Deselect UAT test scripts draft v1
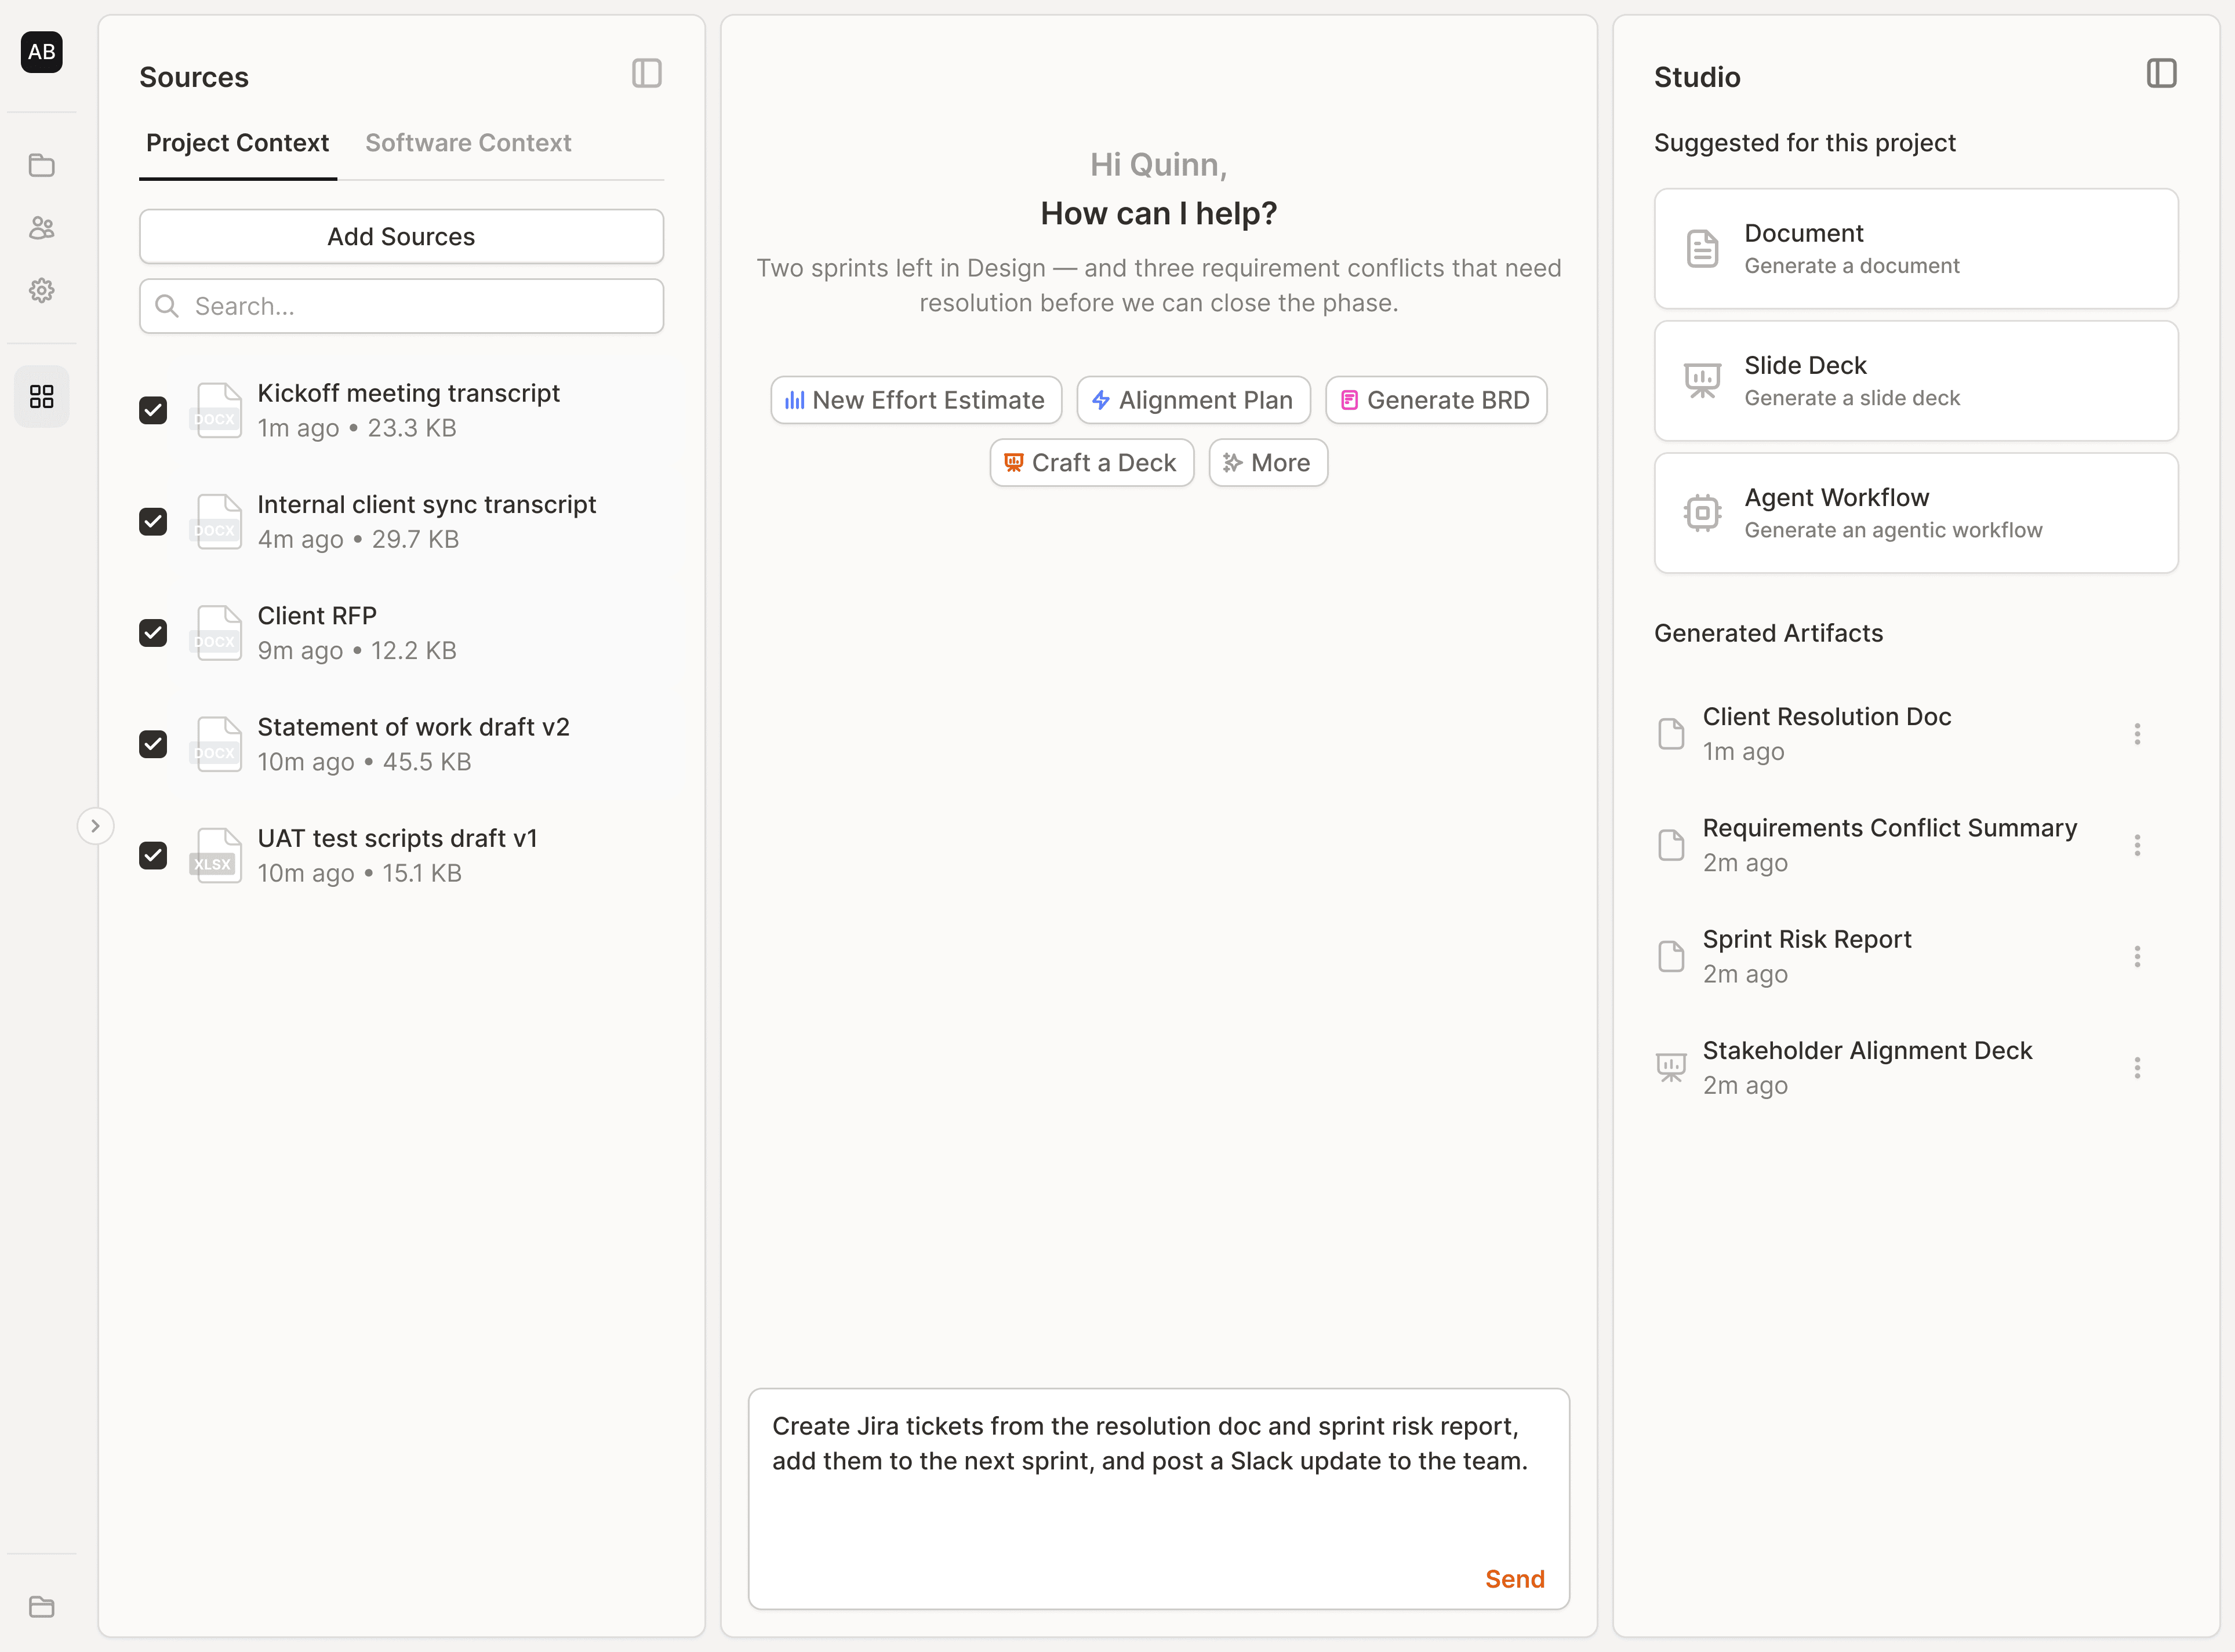Viewport: 2235px width, 1652px height. pos(153,855)
